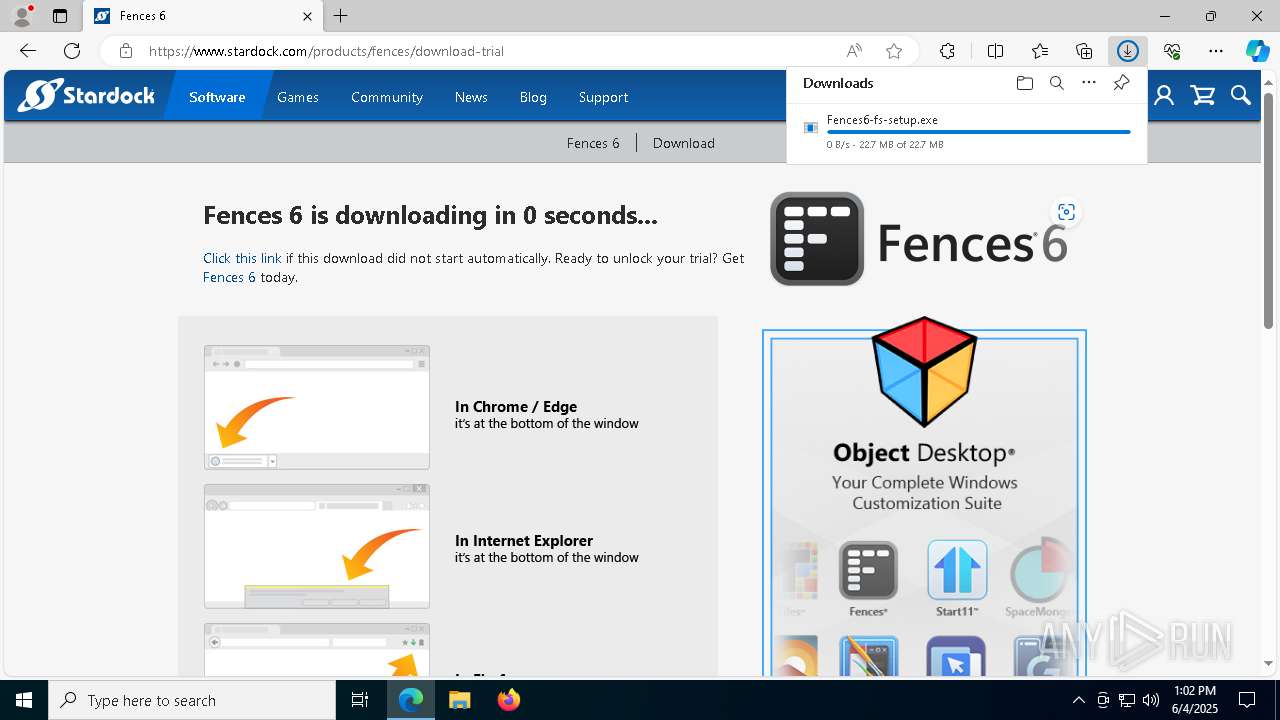Image resolution: width=1280 pixels, height=720 pixels.
Task: Toggle the Downloads toolbar button
Action: click(x=1128, y=51)
